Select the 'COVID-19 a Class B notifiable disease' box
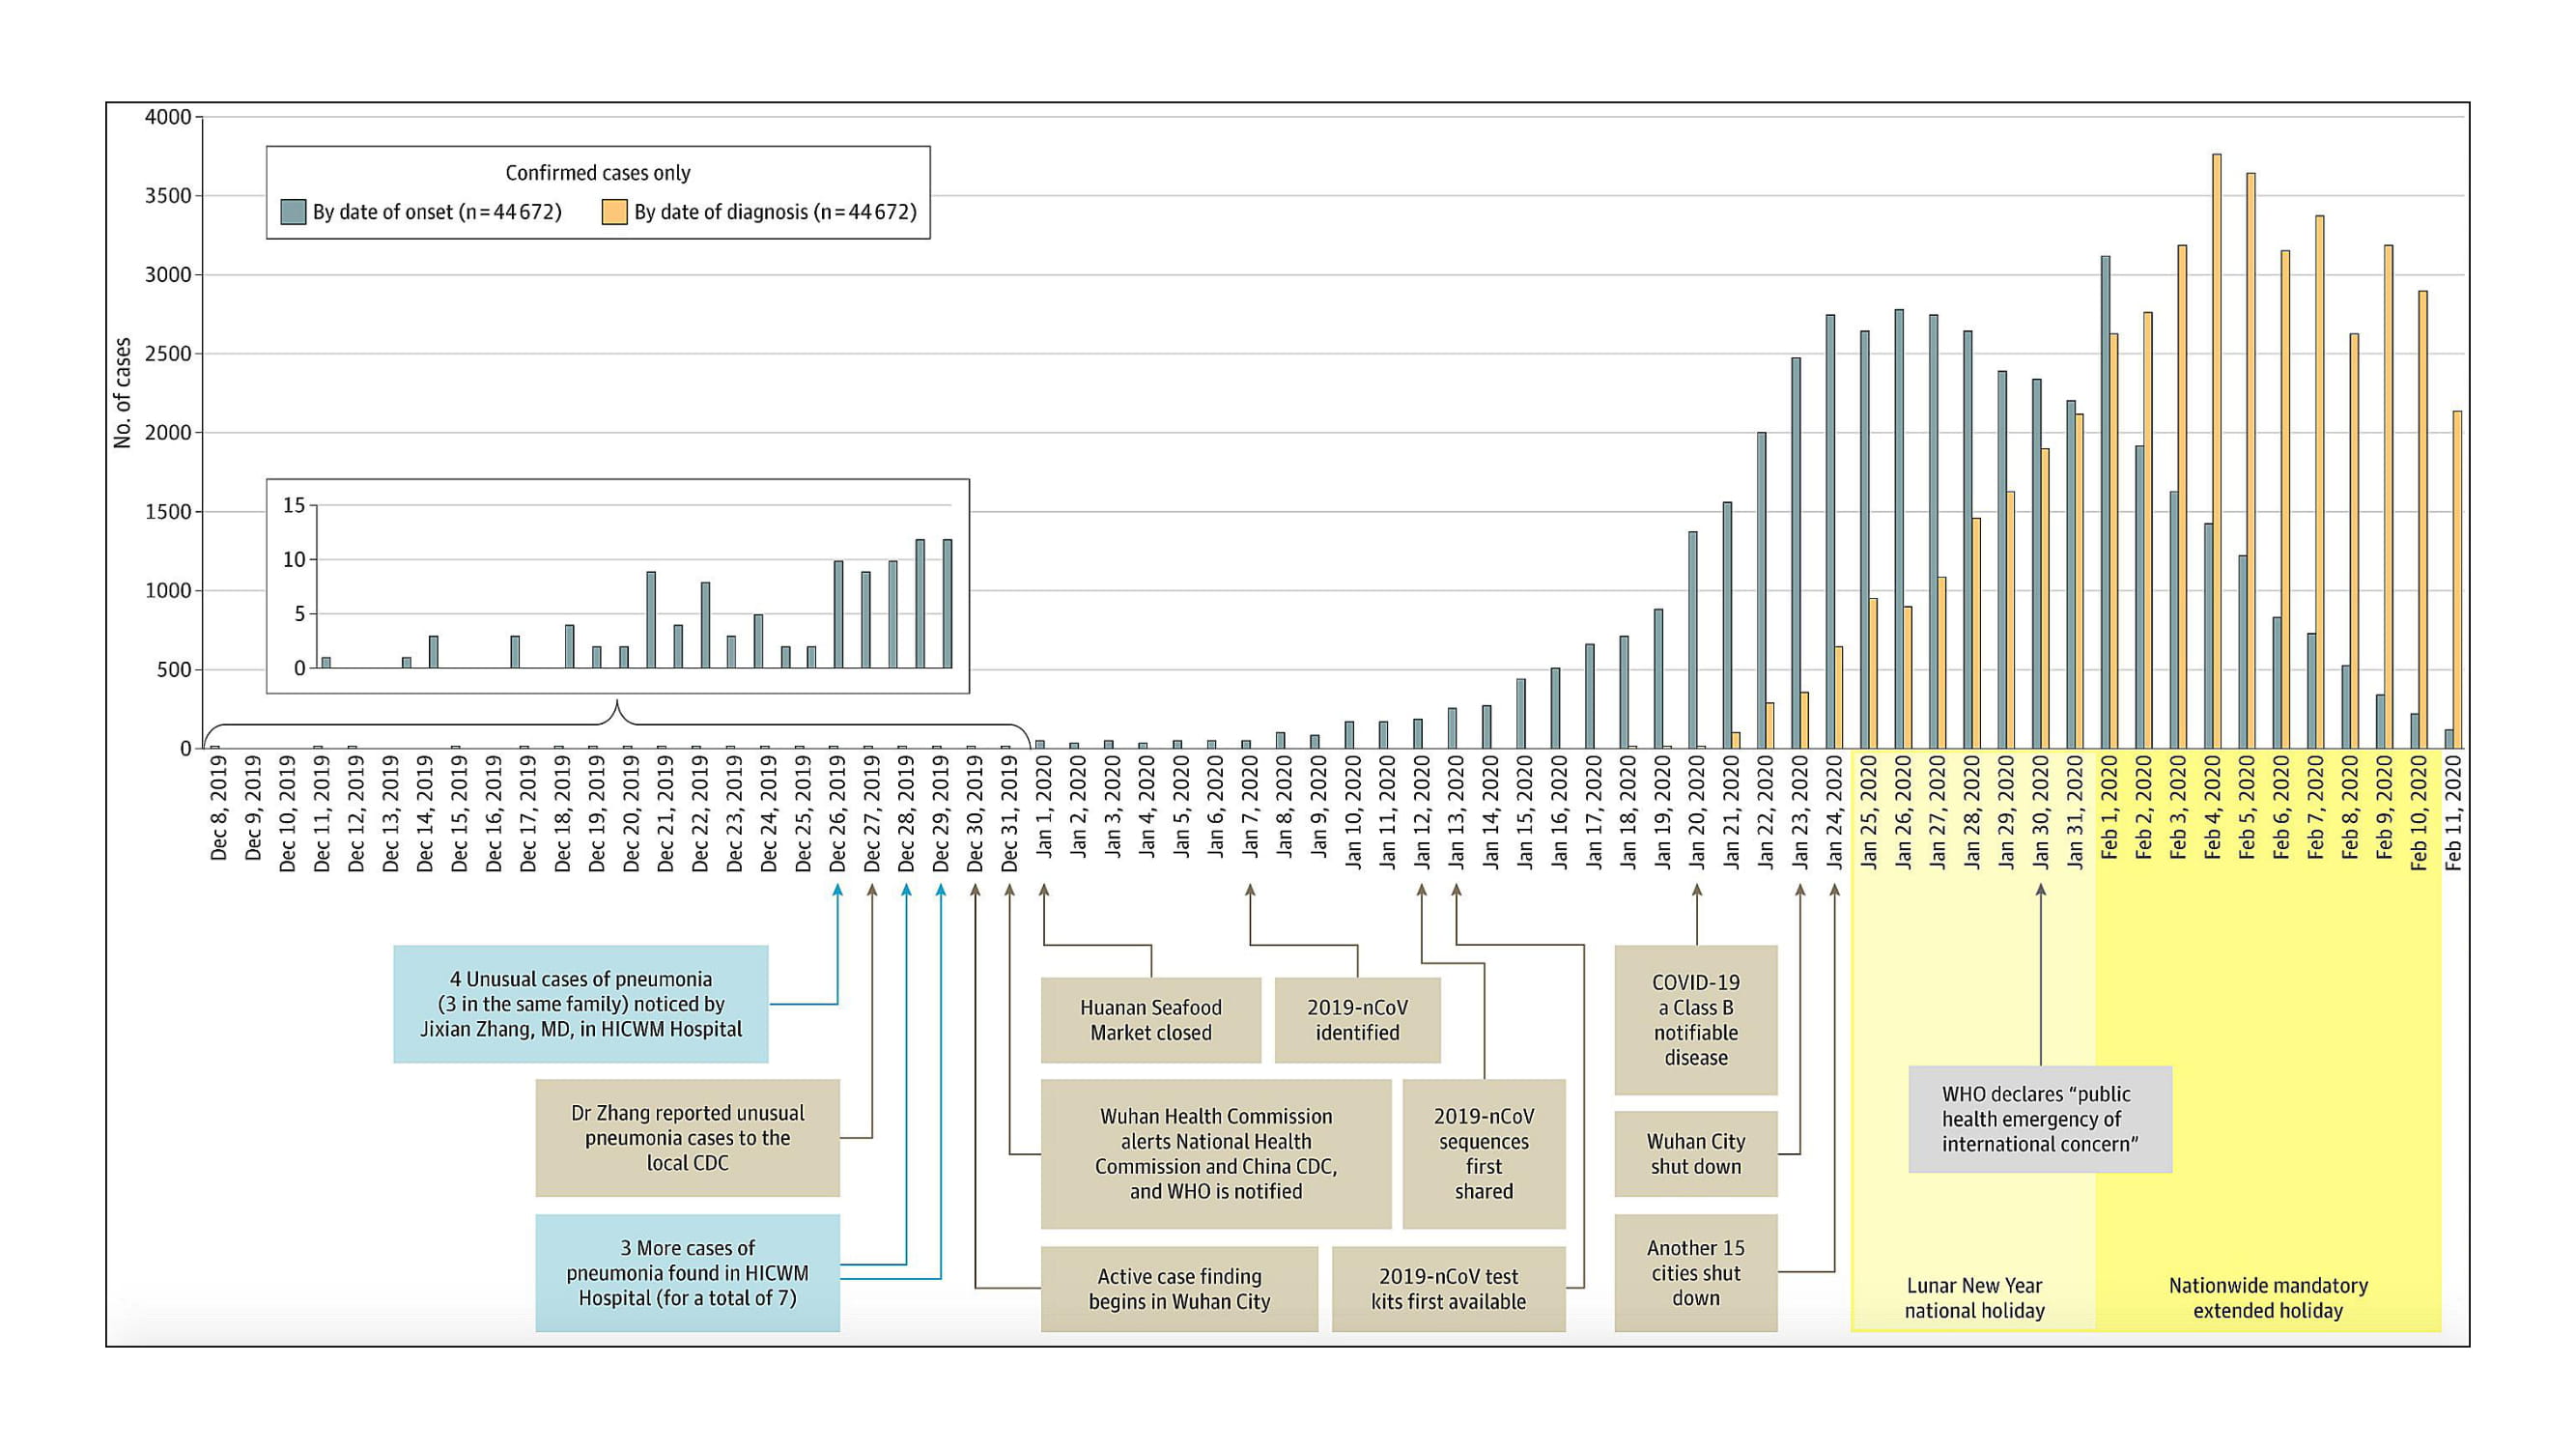The height and width of the screenshot is (1449, 2576). 1695,1020
